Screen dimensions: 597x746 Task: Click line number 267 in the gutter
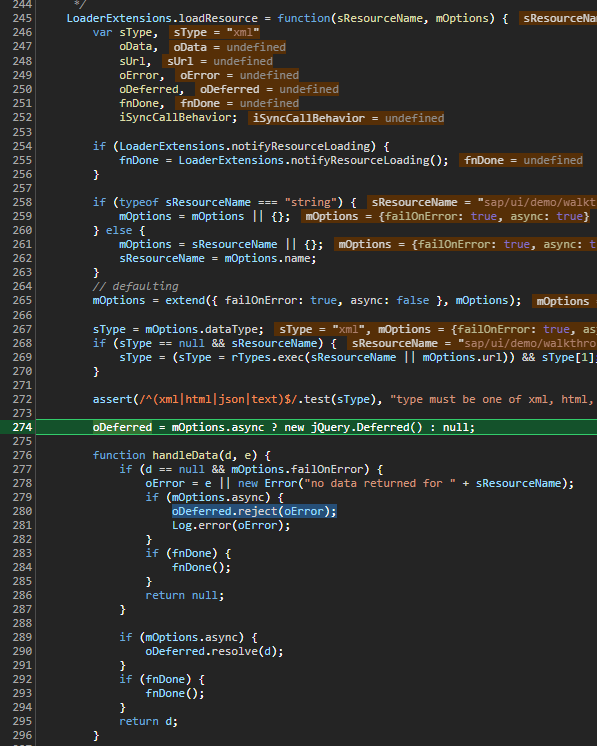(x=22, y=329)
